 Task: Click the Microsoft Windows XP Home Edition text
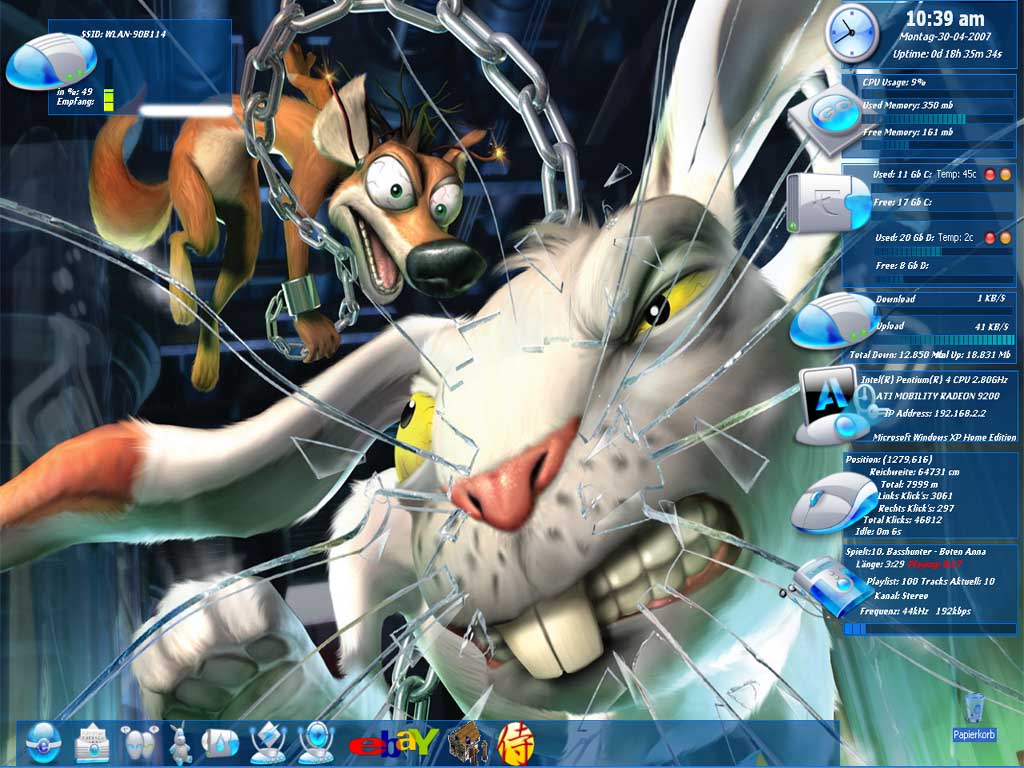944,437
